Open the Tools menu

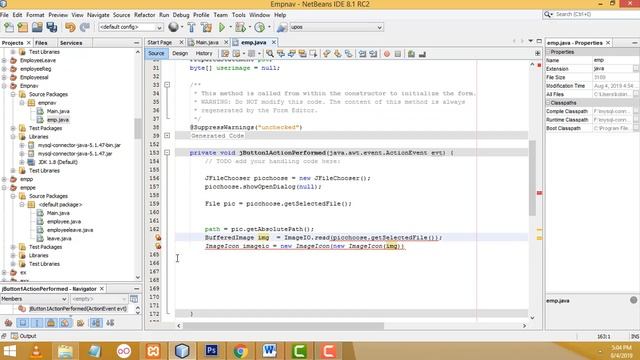(238, 15)
